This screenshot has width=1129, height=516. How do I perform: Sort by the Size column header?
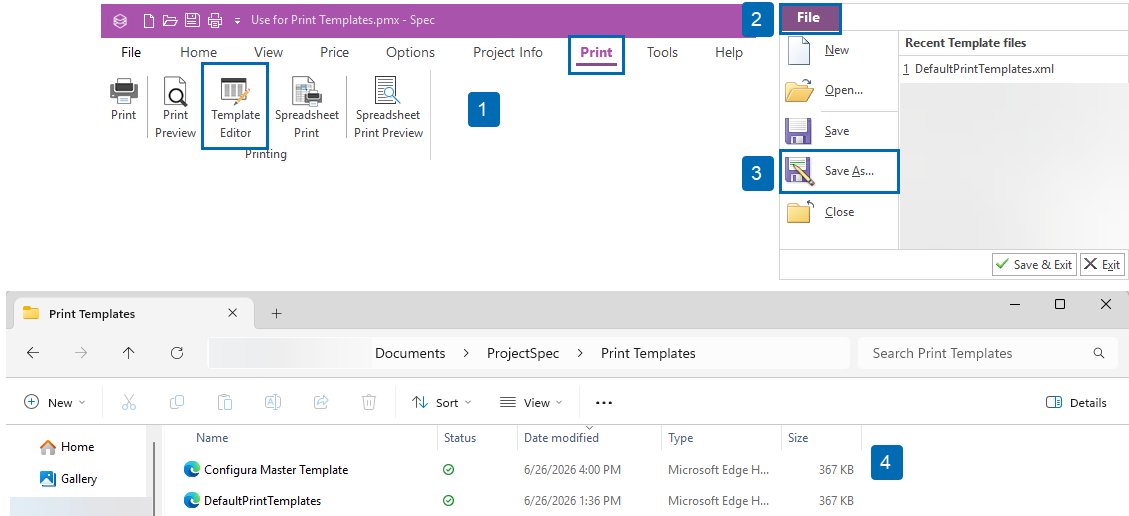798,438
